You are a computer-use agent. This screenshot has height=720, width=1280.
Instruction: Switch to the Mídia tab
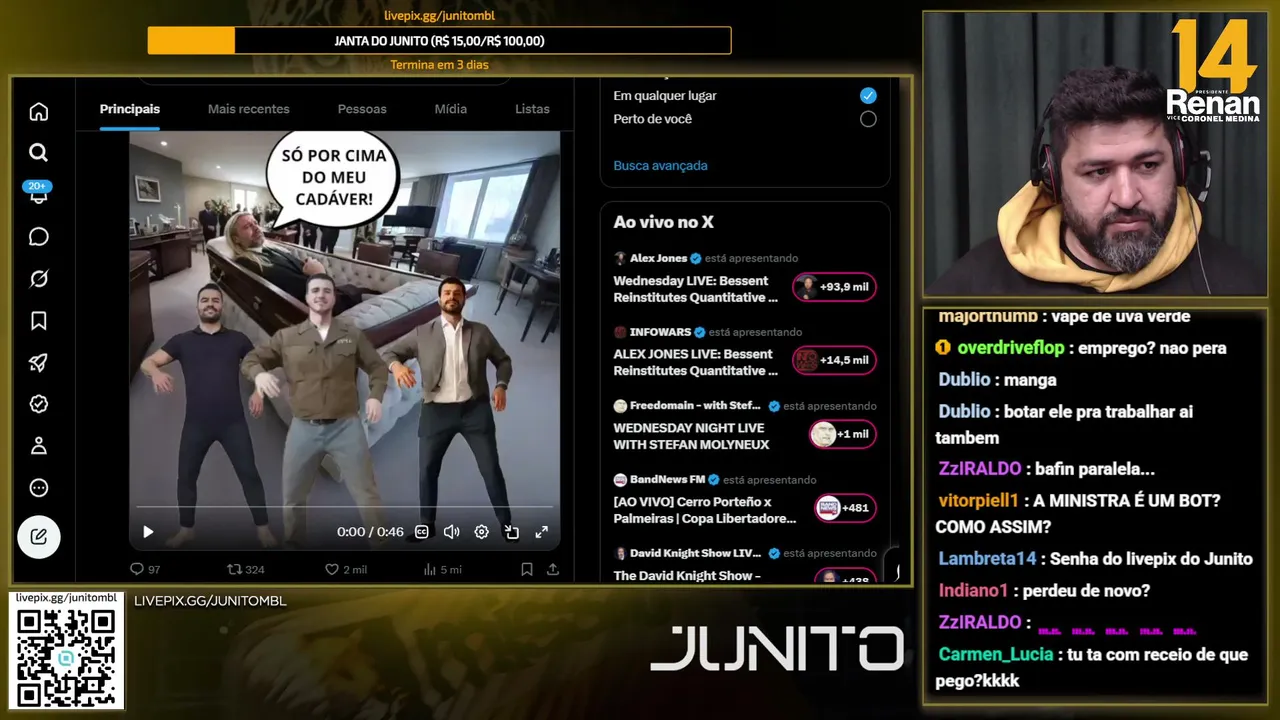point(451,109)
